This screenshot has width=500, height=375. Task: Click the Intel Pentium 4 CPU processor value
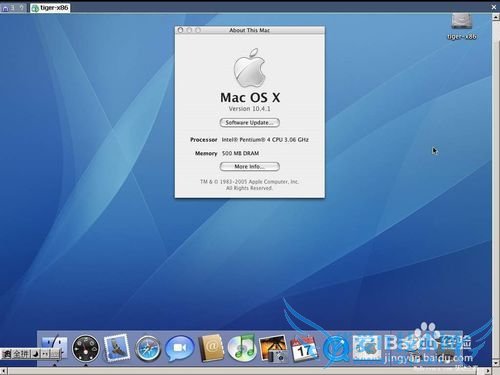265,140
